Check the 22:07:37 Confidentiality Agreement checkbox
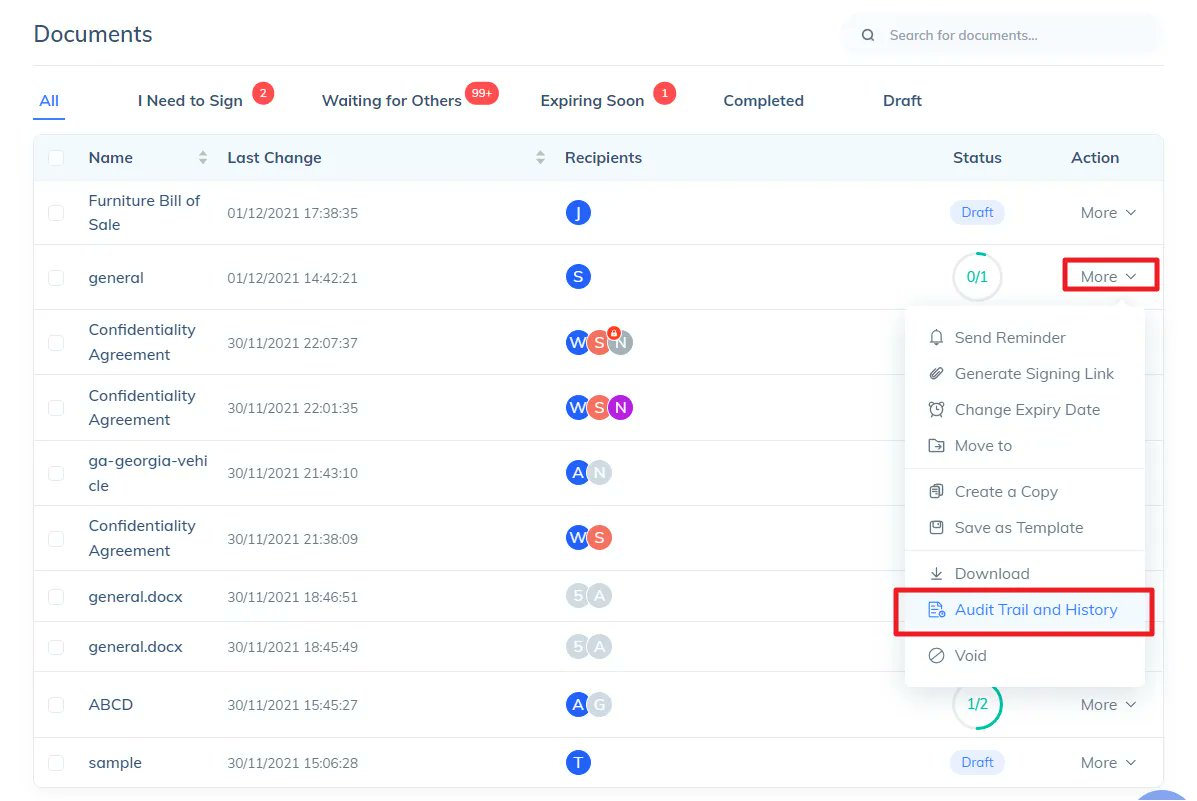Screen dimensions: 1197x801 tap(56, 343)
